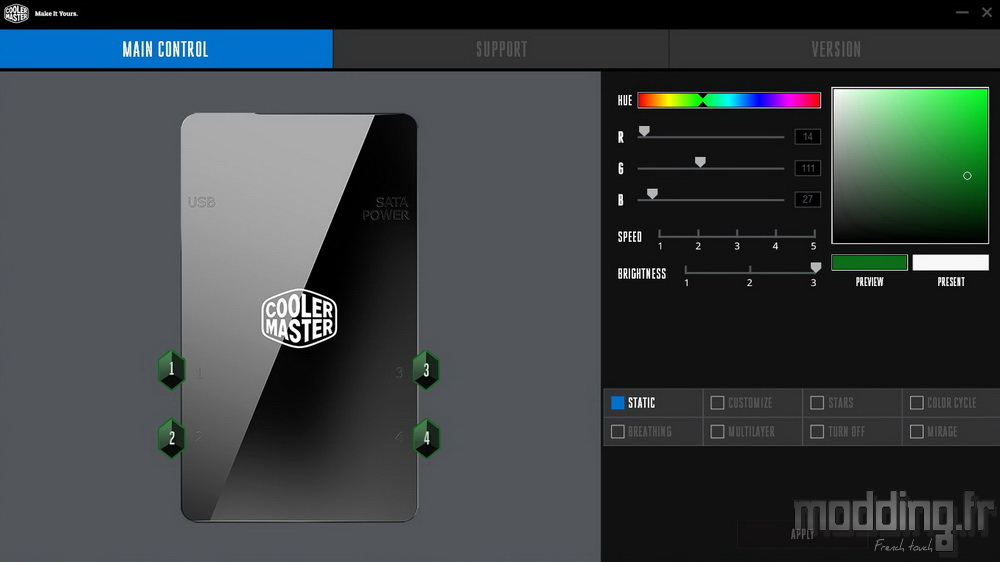The height and width of the screenshot is (562, 1000).
Task: Switch to the Version tab
Action: tap(835, 49)
